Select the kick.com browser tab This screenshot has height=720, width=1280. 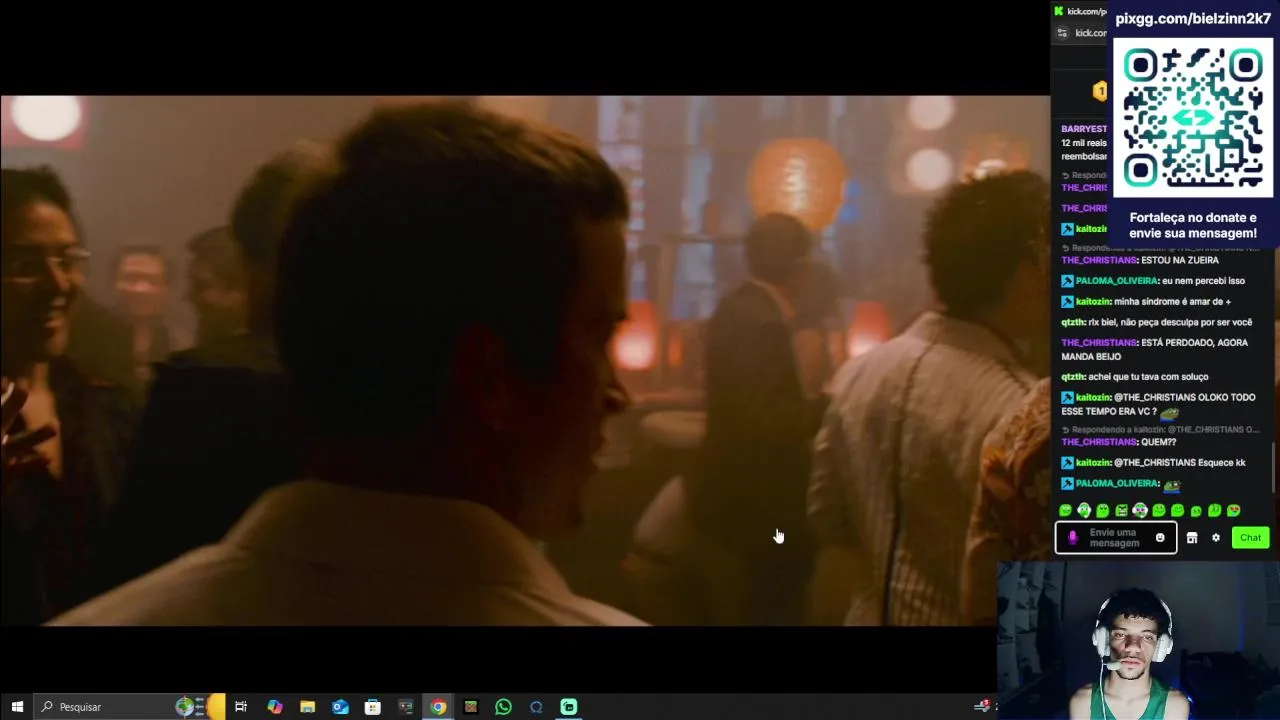coord(1082,11)
